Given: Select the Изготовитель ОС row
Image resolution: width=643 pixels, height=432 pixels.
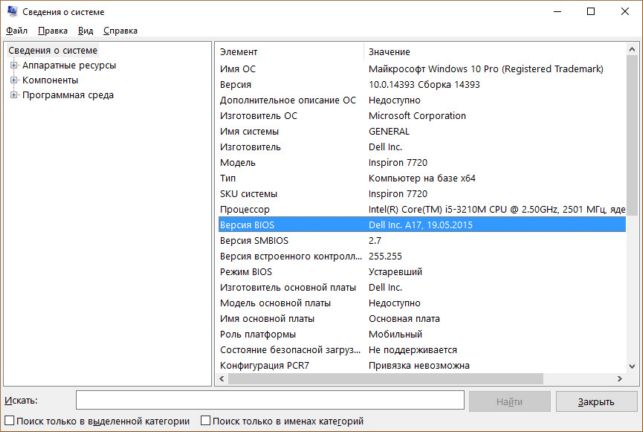Looking at the screenshot, I should [x=422, y=116].
